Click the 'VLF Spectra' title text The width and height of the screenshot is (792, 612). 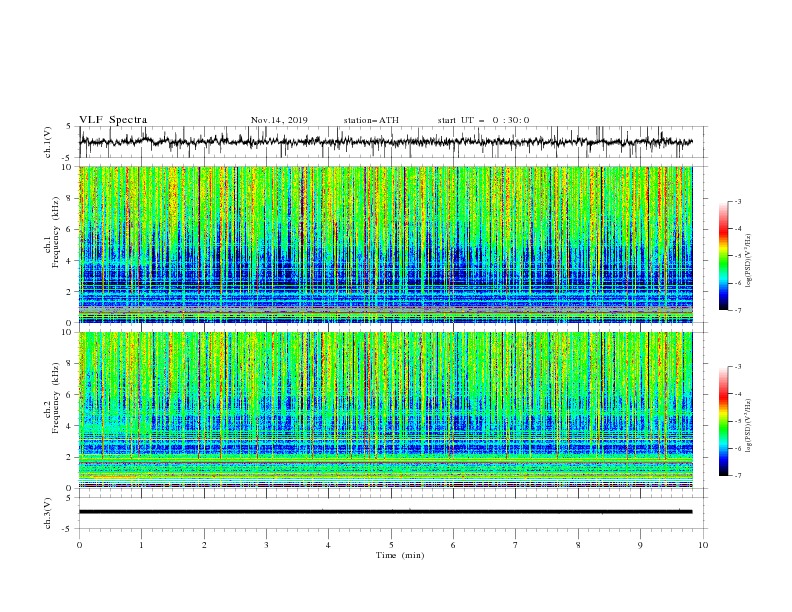tap(113, 120)
